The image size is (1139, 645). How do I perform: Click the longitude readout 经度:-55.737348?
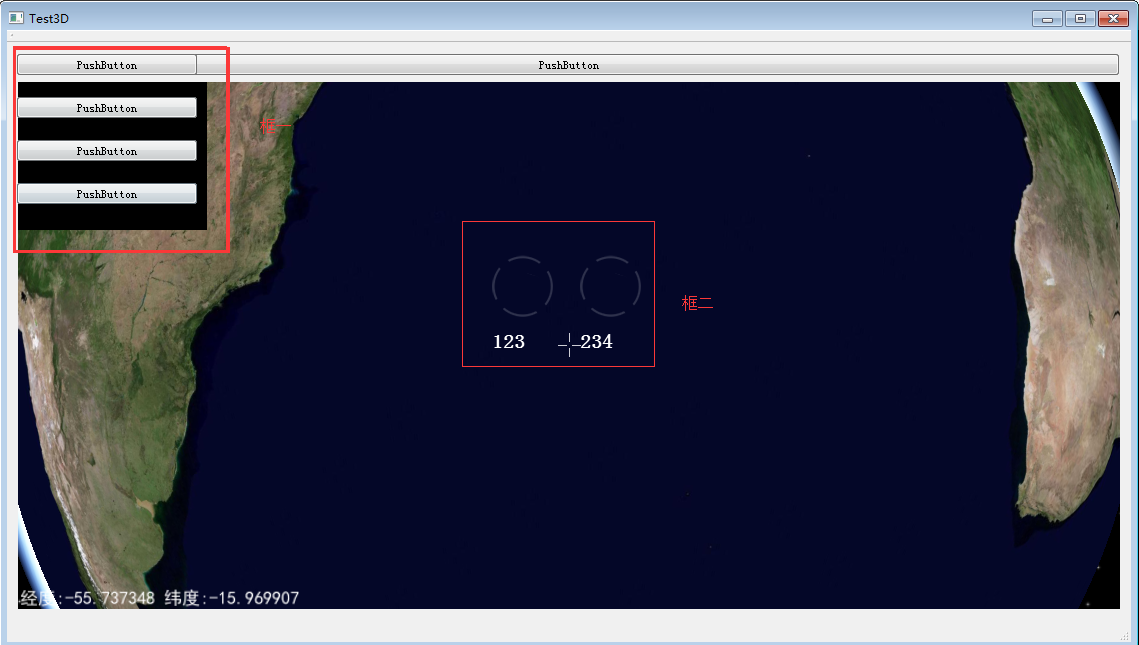(x=87, y=598)
